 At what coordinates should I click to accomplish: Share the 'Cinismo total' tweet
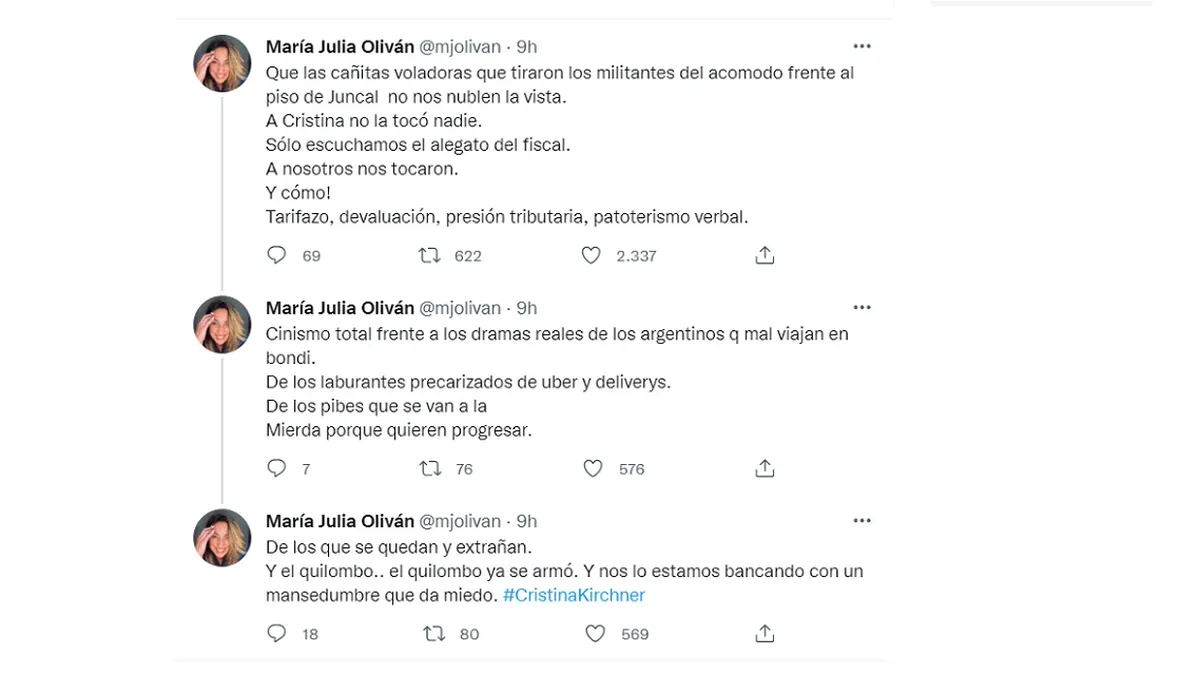(765, 468)
